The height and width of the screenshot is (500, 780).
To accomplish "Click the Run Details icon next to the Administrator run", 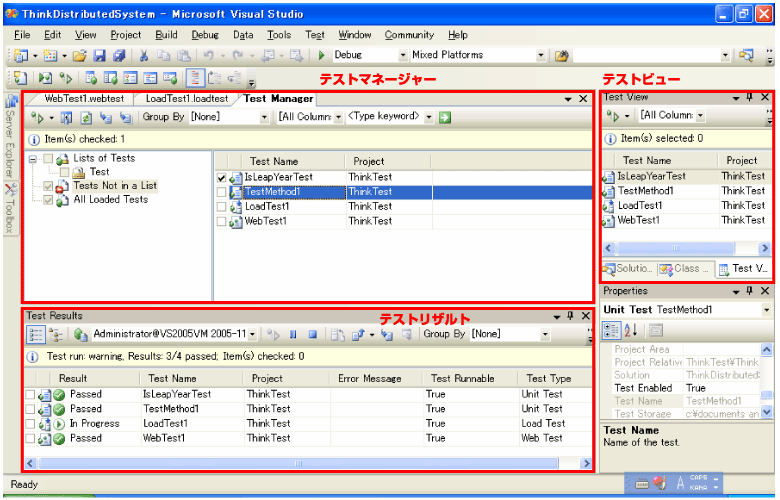I will coord(81,334).
